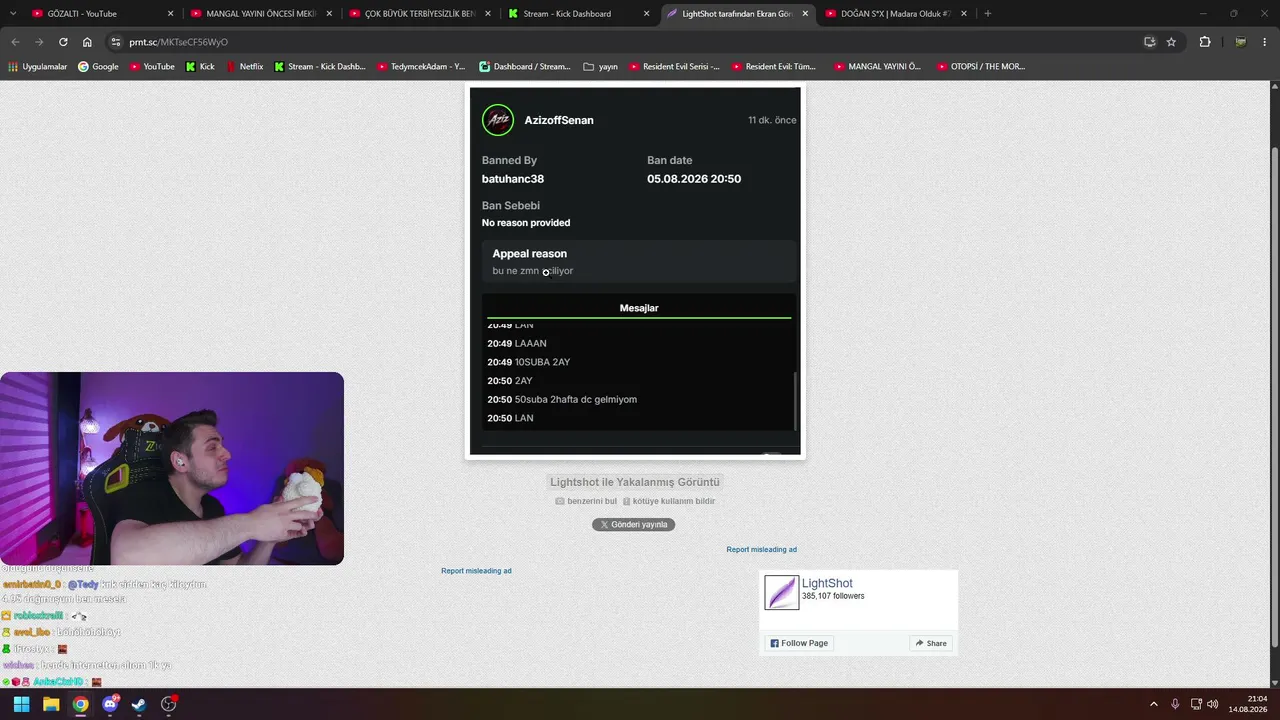This screenshot has height=720, width=1280.
Task: Click the Facebook Share button
Action: point(930,643)
